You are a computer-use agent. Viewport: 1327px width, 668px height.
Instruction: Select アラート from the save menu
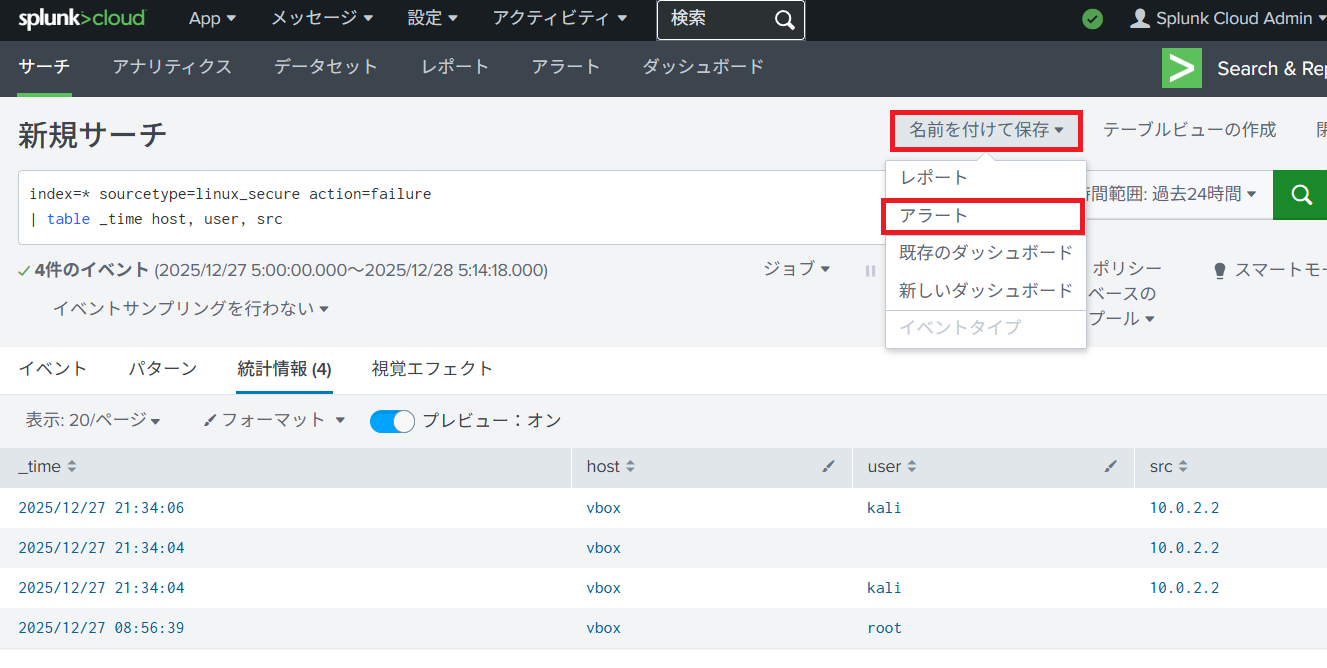[934, 216]
